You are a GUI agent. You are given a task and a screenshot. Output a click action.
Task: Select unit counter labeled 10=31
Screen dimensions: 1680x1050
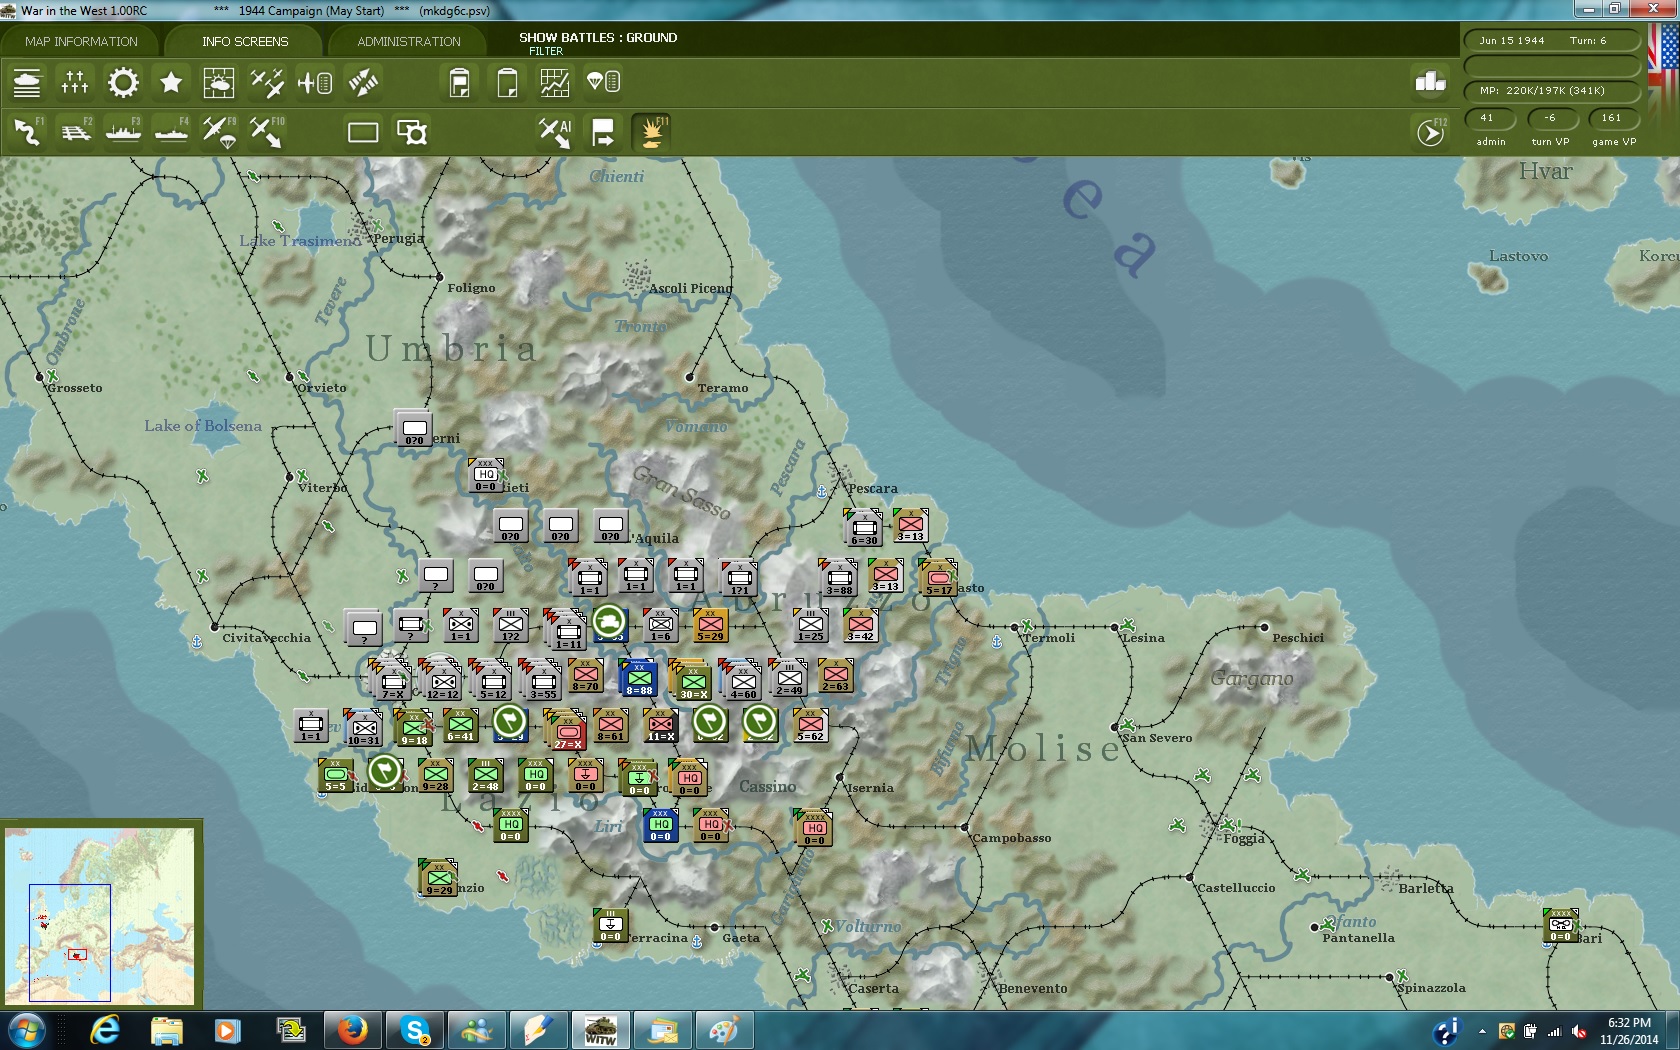click(363, 727)
